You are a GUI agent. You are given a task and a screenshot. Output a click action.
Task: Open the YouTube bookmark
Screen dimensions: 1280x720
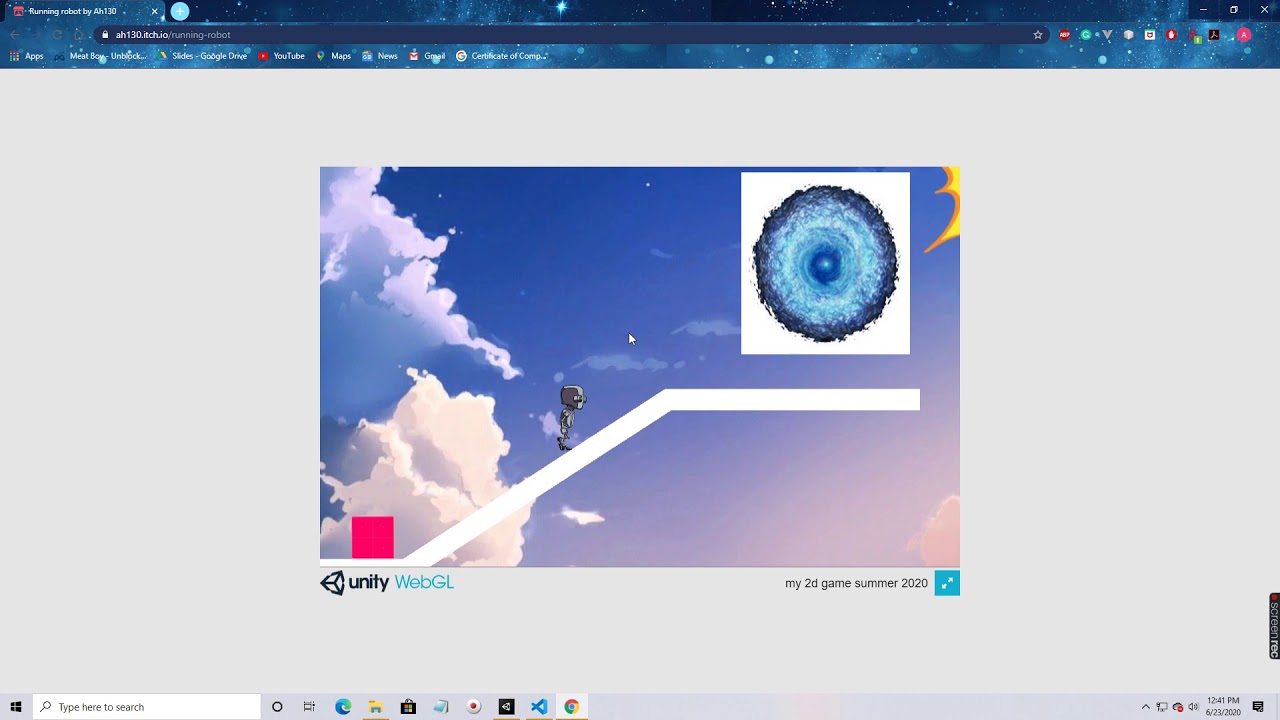coord(281,56)
